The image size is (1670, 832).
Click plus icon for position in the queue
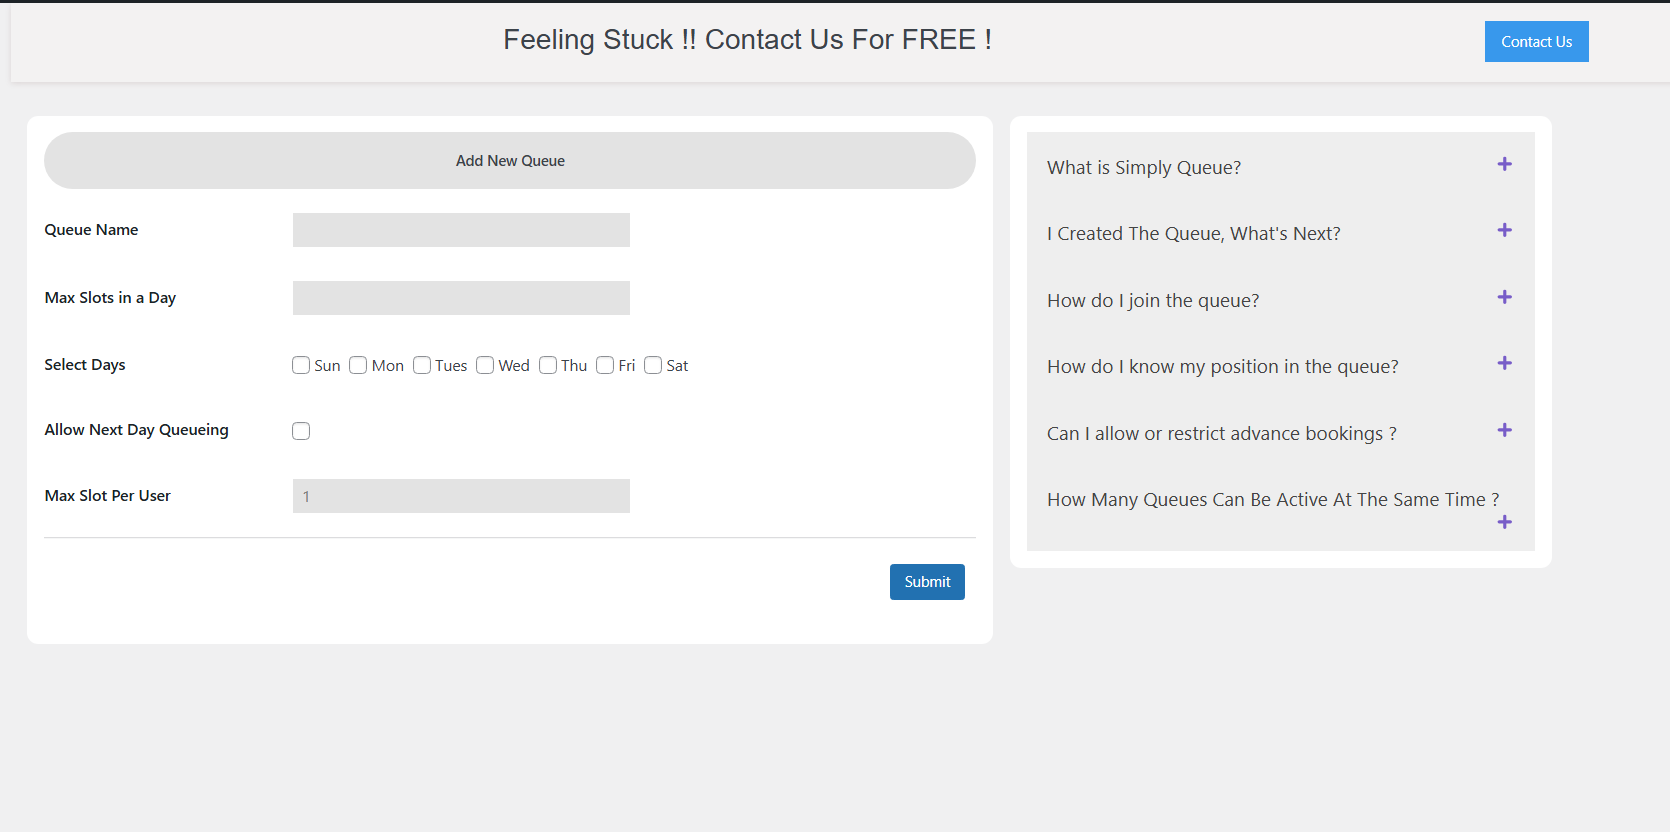pyautogui.click(x=1504, y=363)
